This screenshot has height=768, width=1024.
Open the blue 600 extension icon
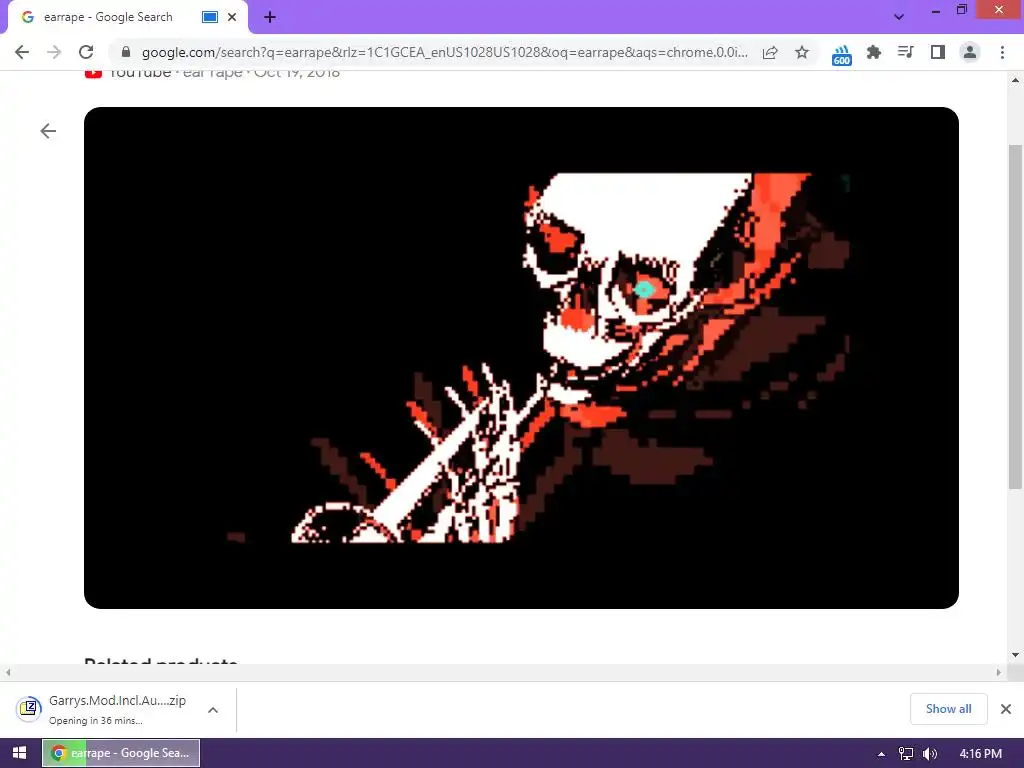tap(842, 55)
